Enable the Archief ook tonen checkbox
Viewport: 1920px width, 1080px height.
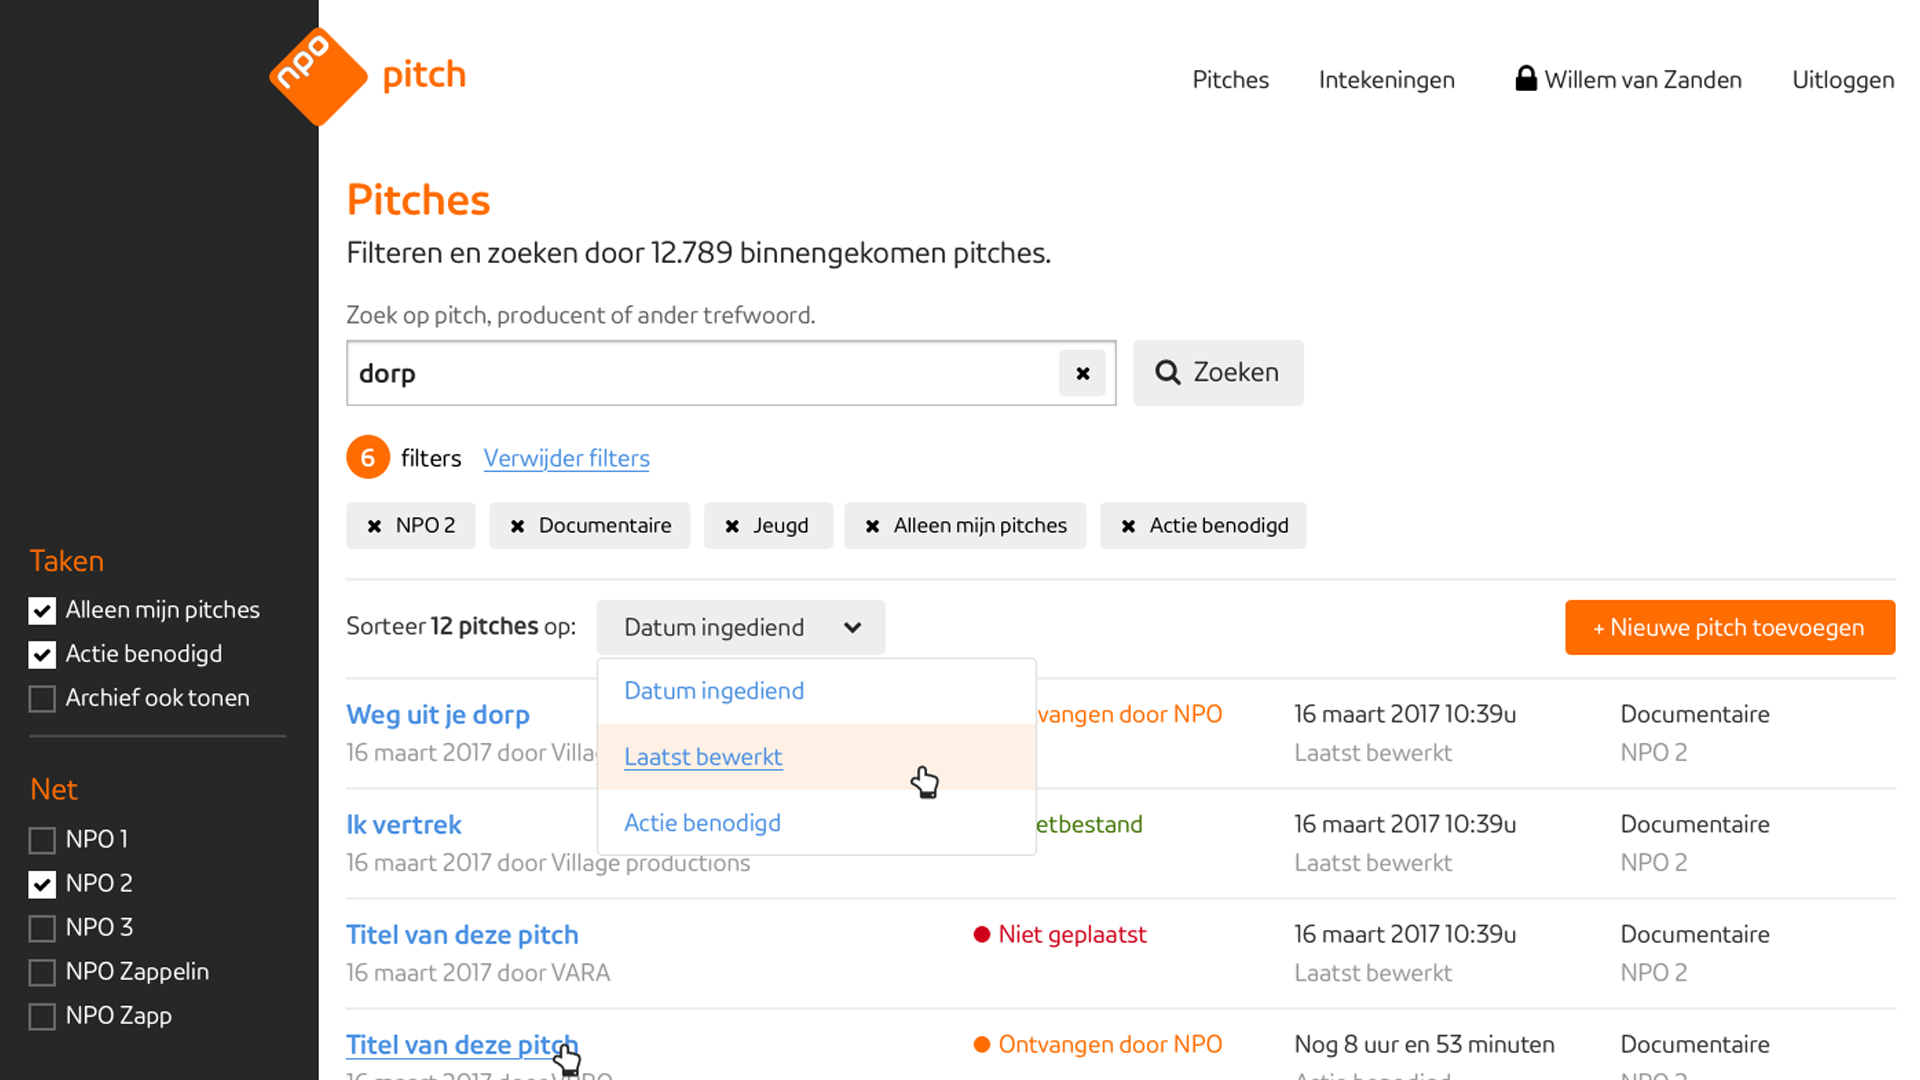[42, 698]
